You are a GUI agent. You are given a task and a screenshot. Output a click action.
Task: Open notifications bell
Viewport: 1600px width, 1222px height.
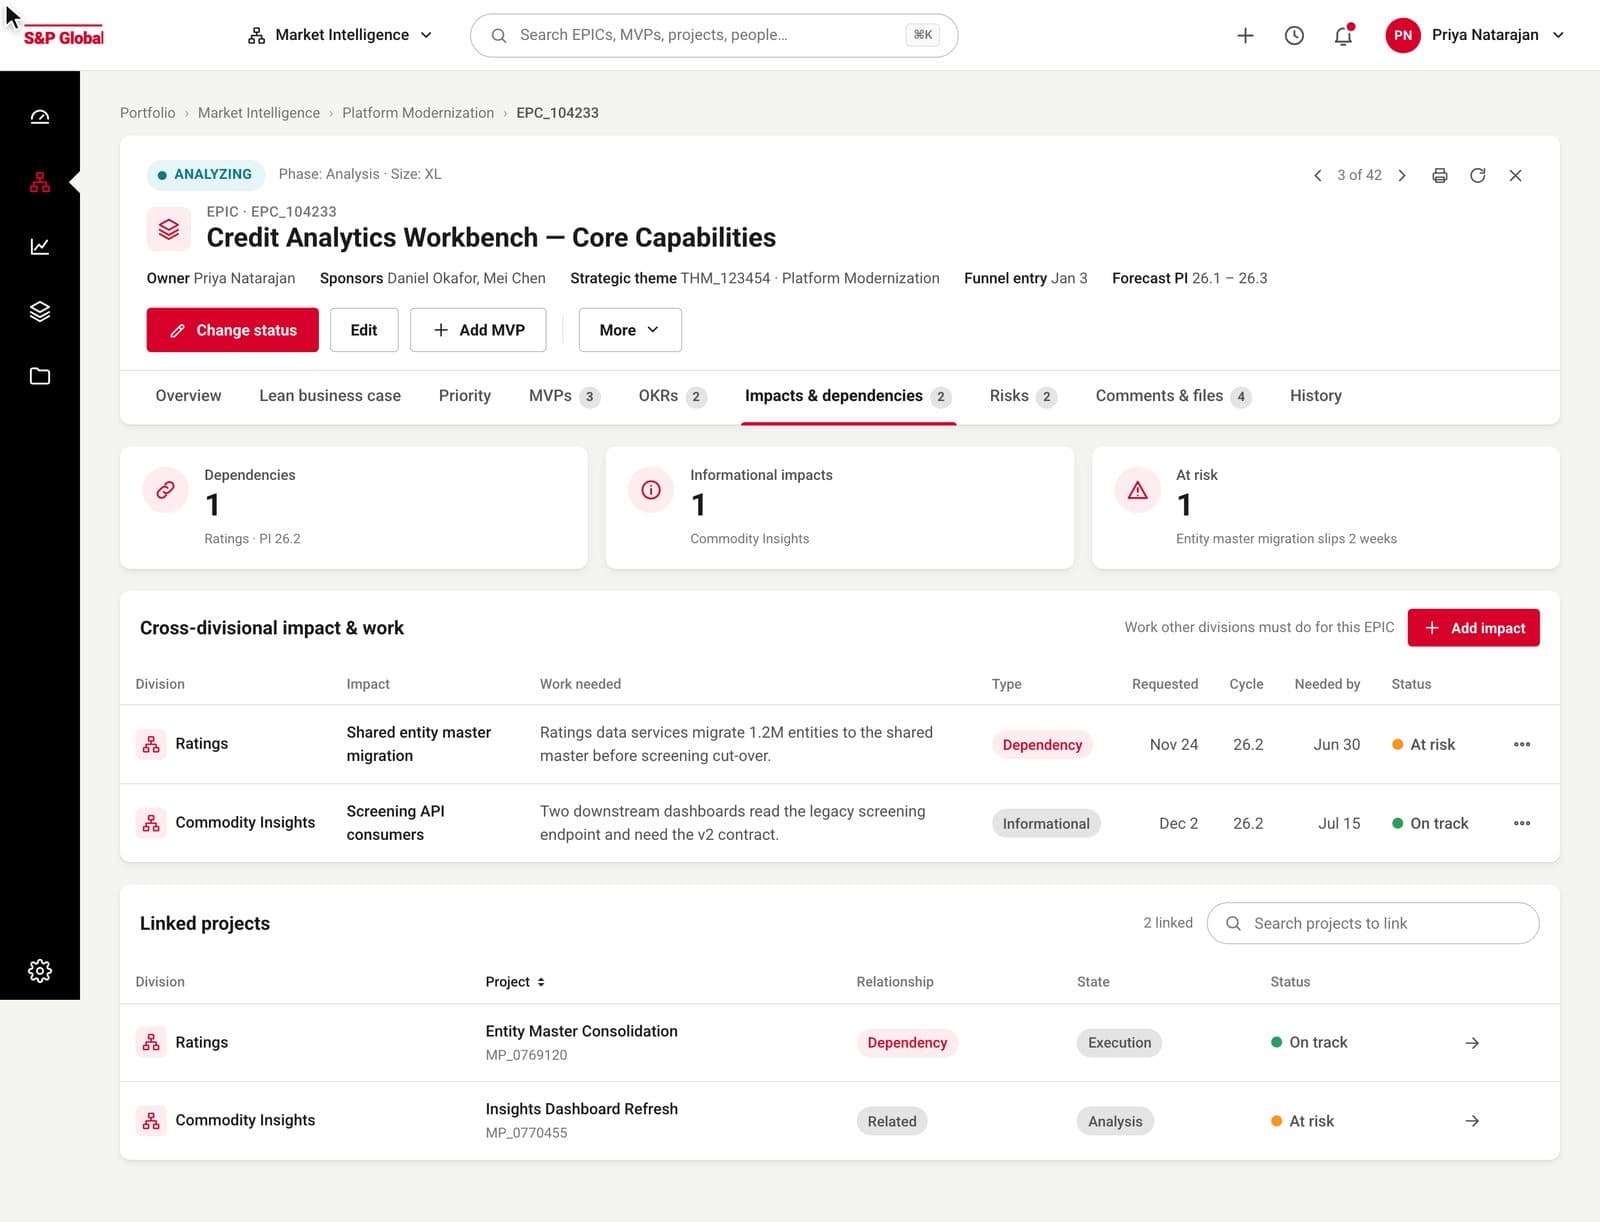(1343, 35)
